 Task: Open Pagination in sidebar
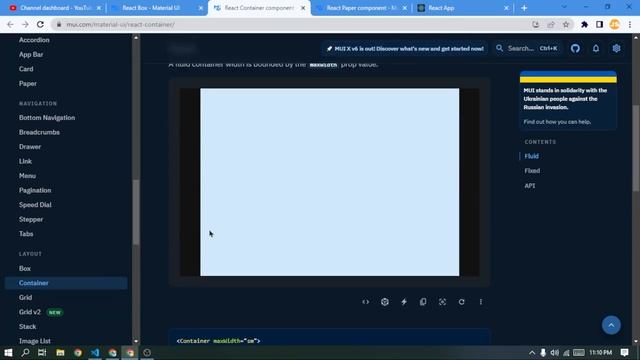35,190
